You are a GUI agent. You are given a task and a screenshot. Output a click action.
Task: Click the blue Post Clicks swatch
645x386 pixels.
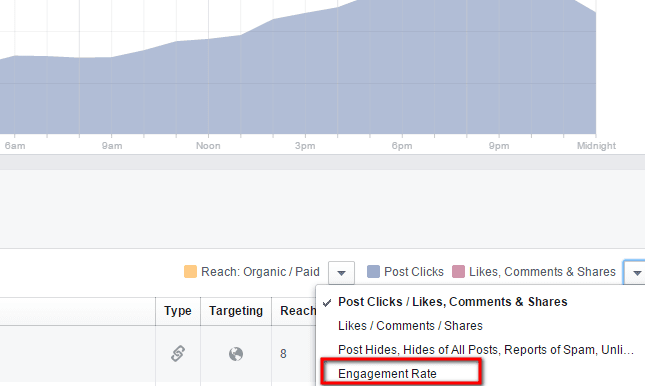click(x=373, y=272)
